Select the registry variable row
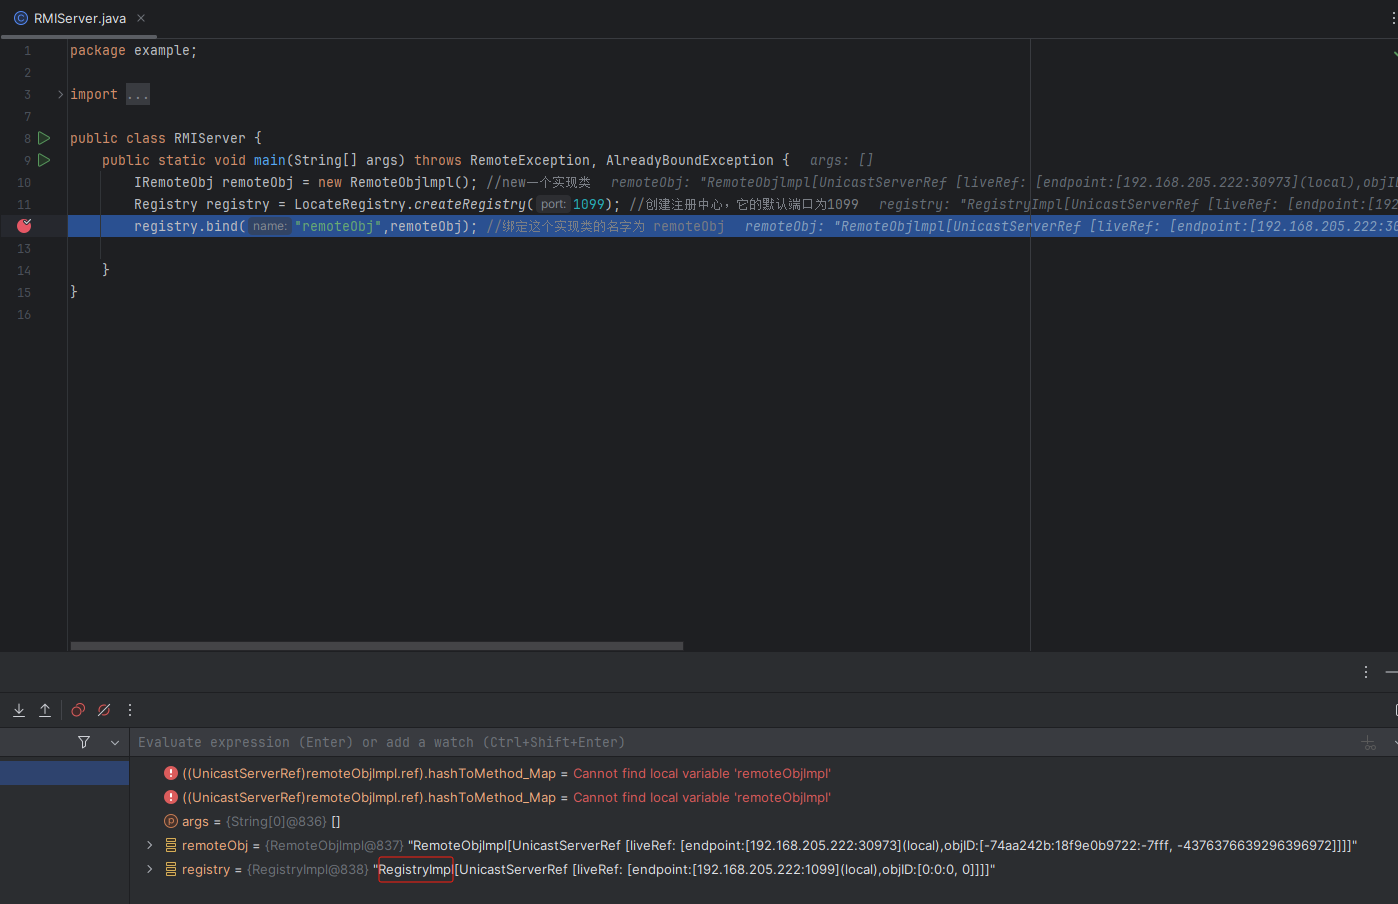Screen dimensions: 1398x904 (x=764, y=869)
